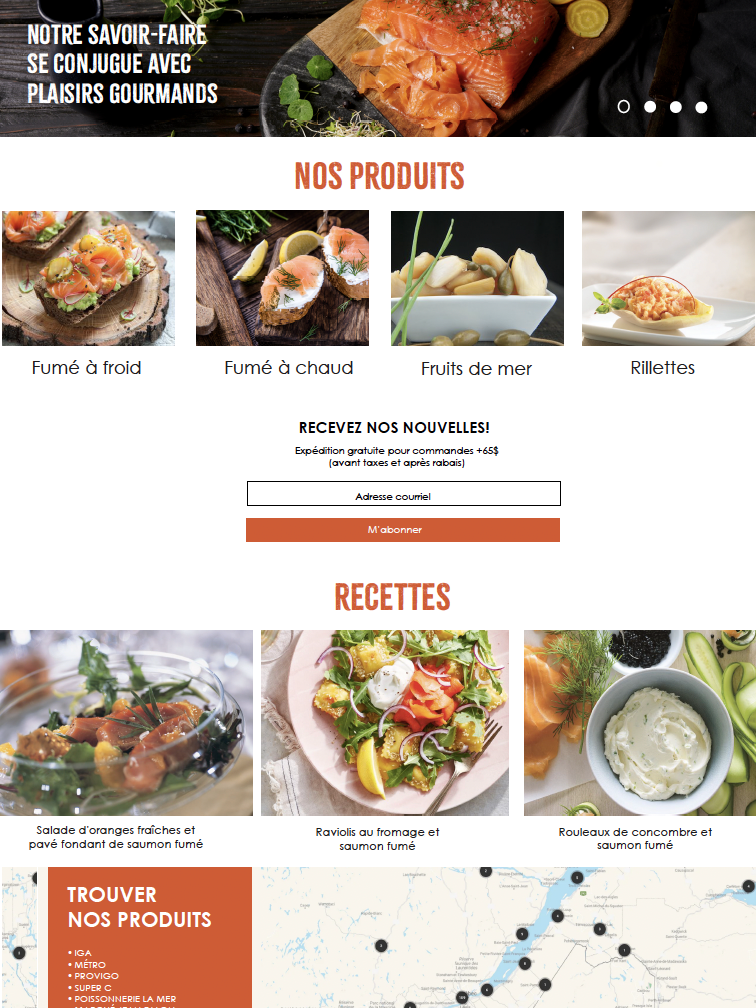The image size is (756, 1008).
Task: Select the first hollow carousel dot
Action: point(624,107)
